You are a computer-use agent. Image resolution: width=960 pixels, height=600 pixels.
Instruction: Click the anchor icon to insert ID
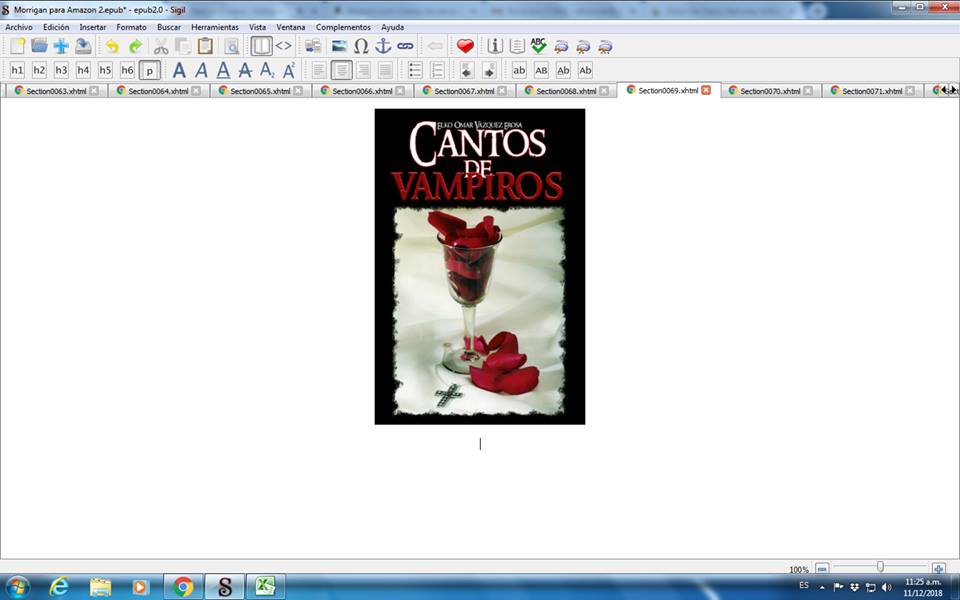pyautogui.click(x=383, y=46)
